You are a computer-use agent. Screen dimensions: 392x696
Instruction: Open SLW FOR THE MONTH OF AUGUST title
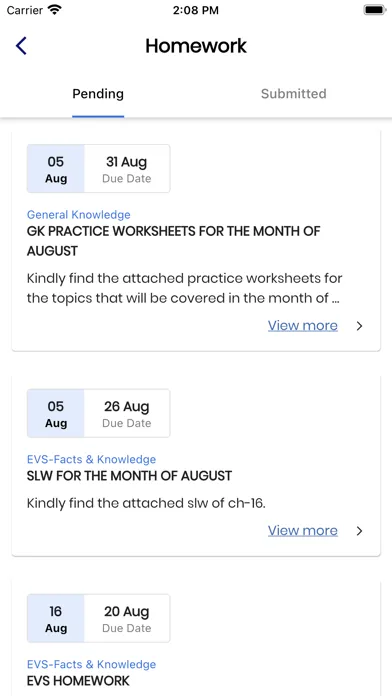point(129,476)
